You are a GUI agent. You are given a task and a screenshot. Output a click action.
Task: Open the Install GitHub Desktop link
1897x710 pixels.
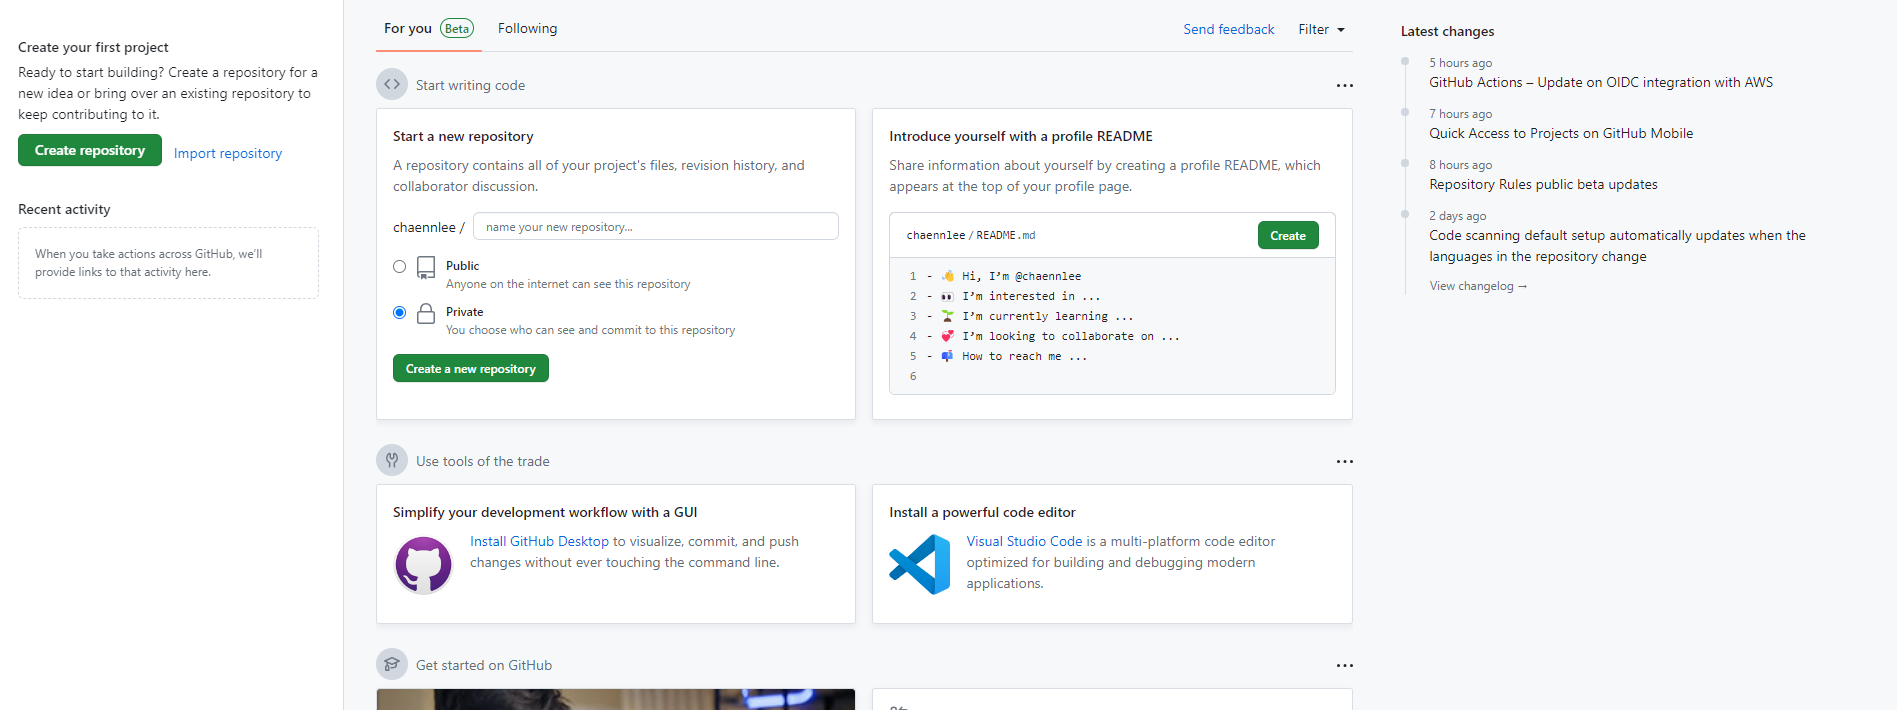point(539,541)
